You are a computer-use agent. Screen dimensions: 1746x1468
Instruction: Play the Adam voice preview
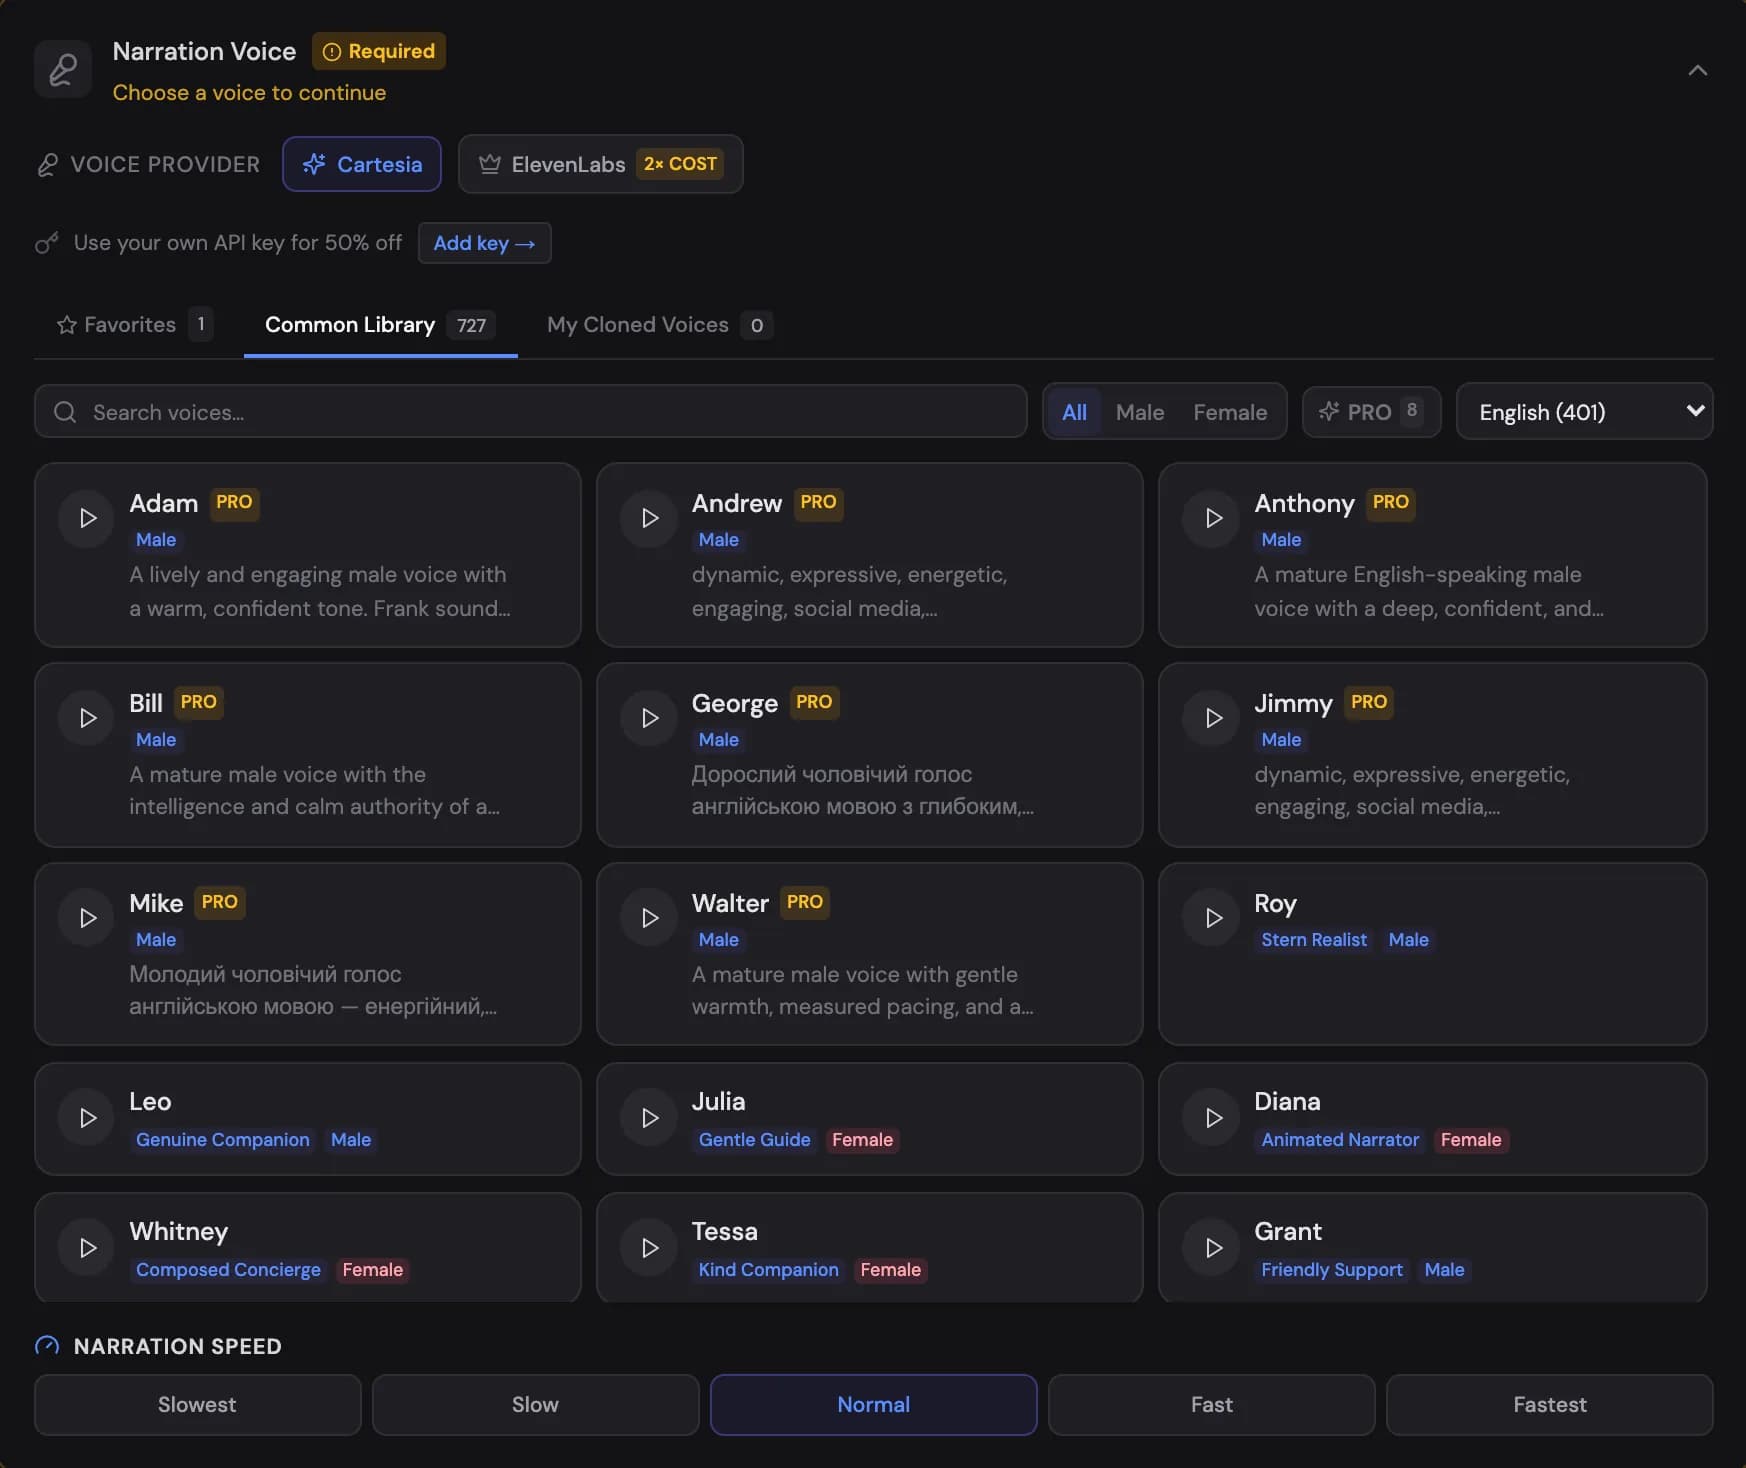pos(87,518)
